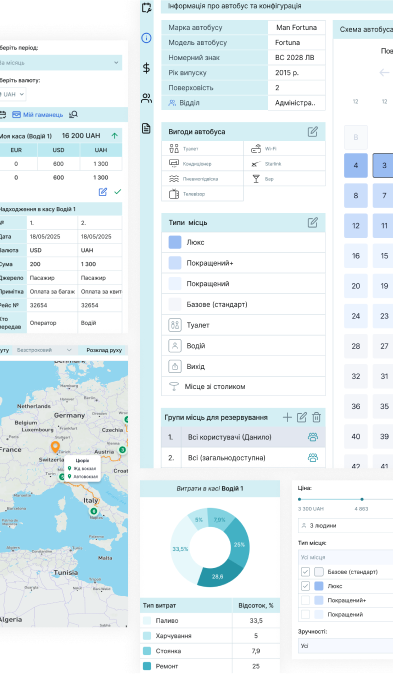Select seat number 16 in bus scheme
393x674 pixels.
356,256
